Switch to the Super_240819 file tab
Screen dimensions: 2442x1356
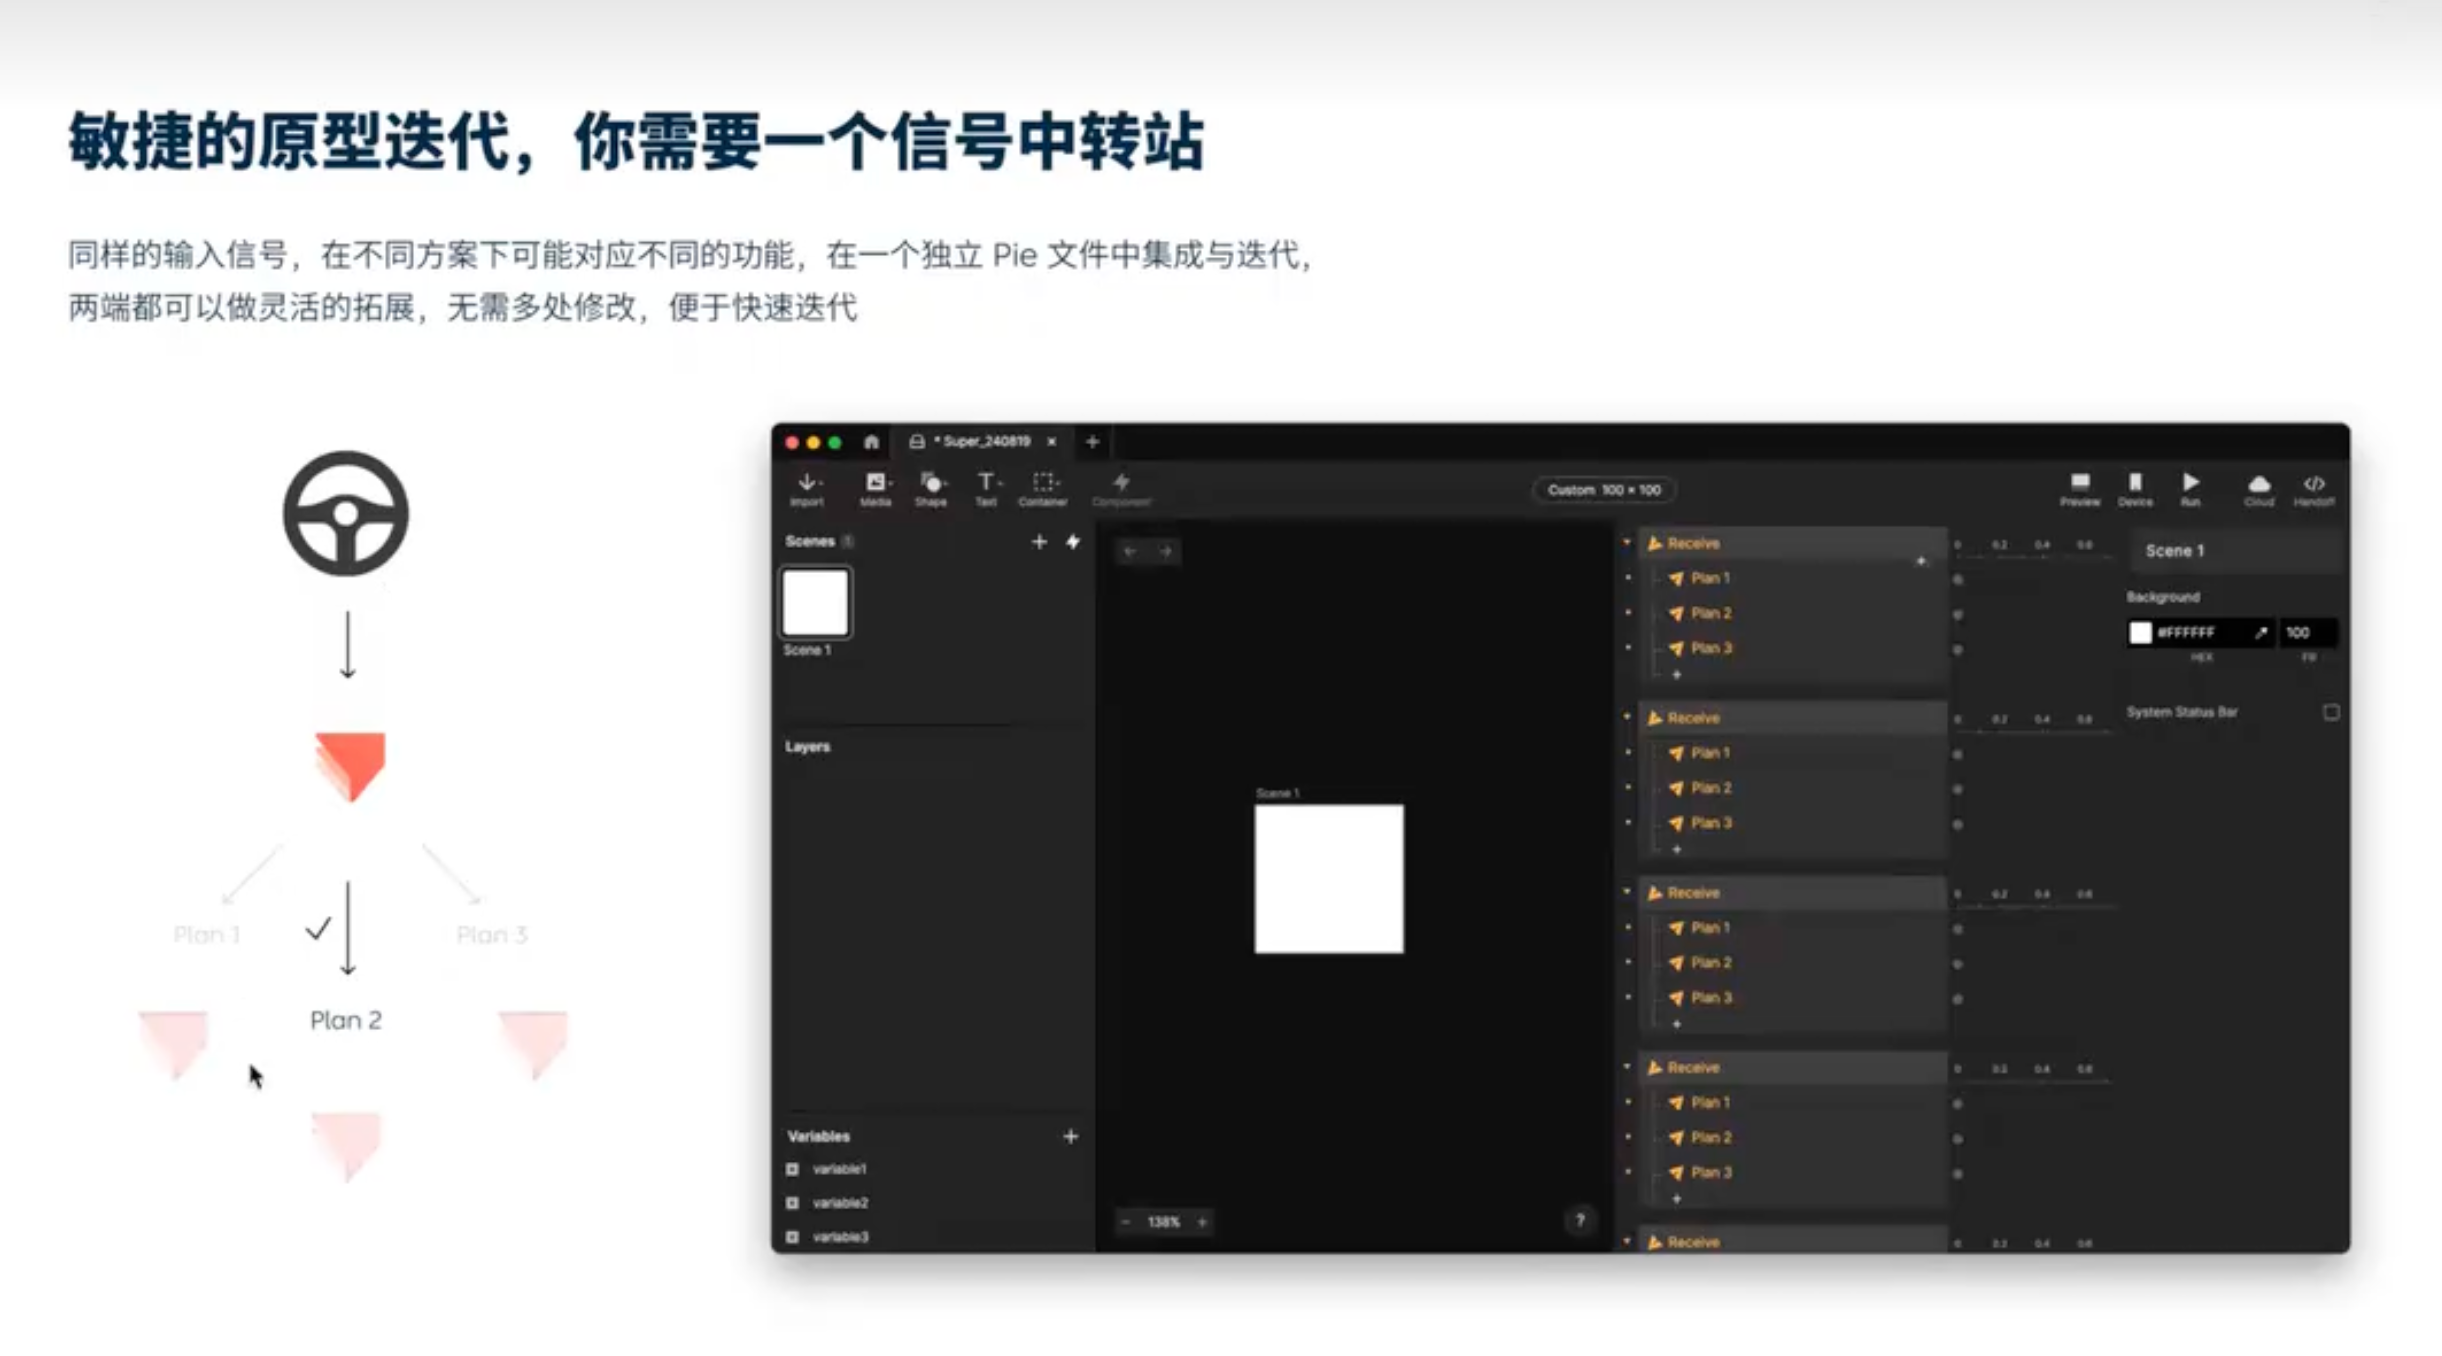(x=983, y=441)
